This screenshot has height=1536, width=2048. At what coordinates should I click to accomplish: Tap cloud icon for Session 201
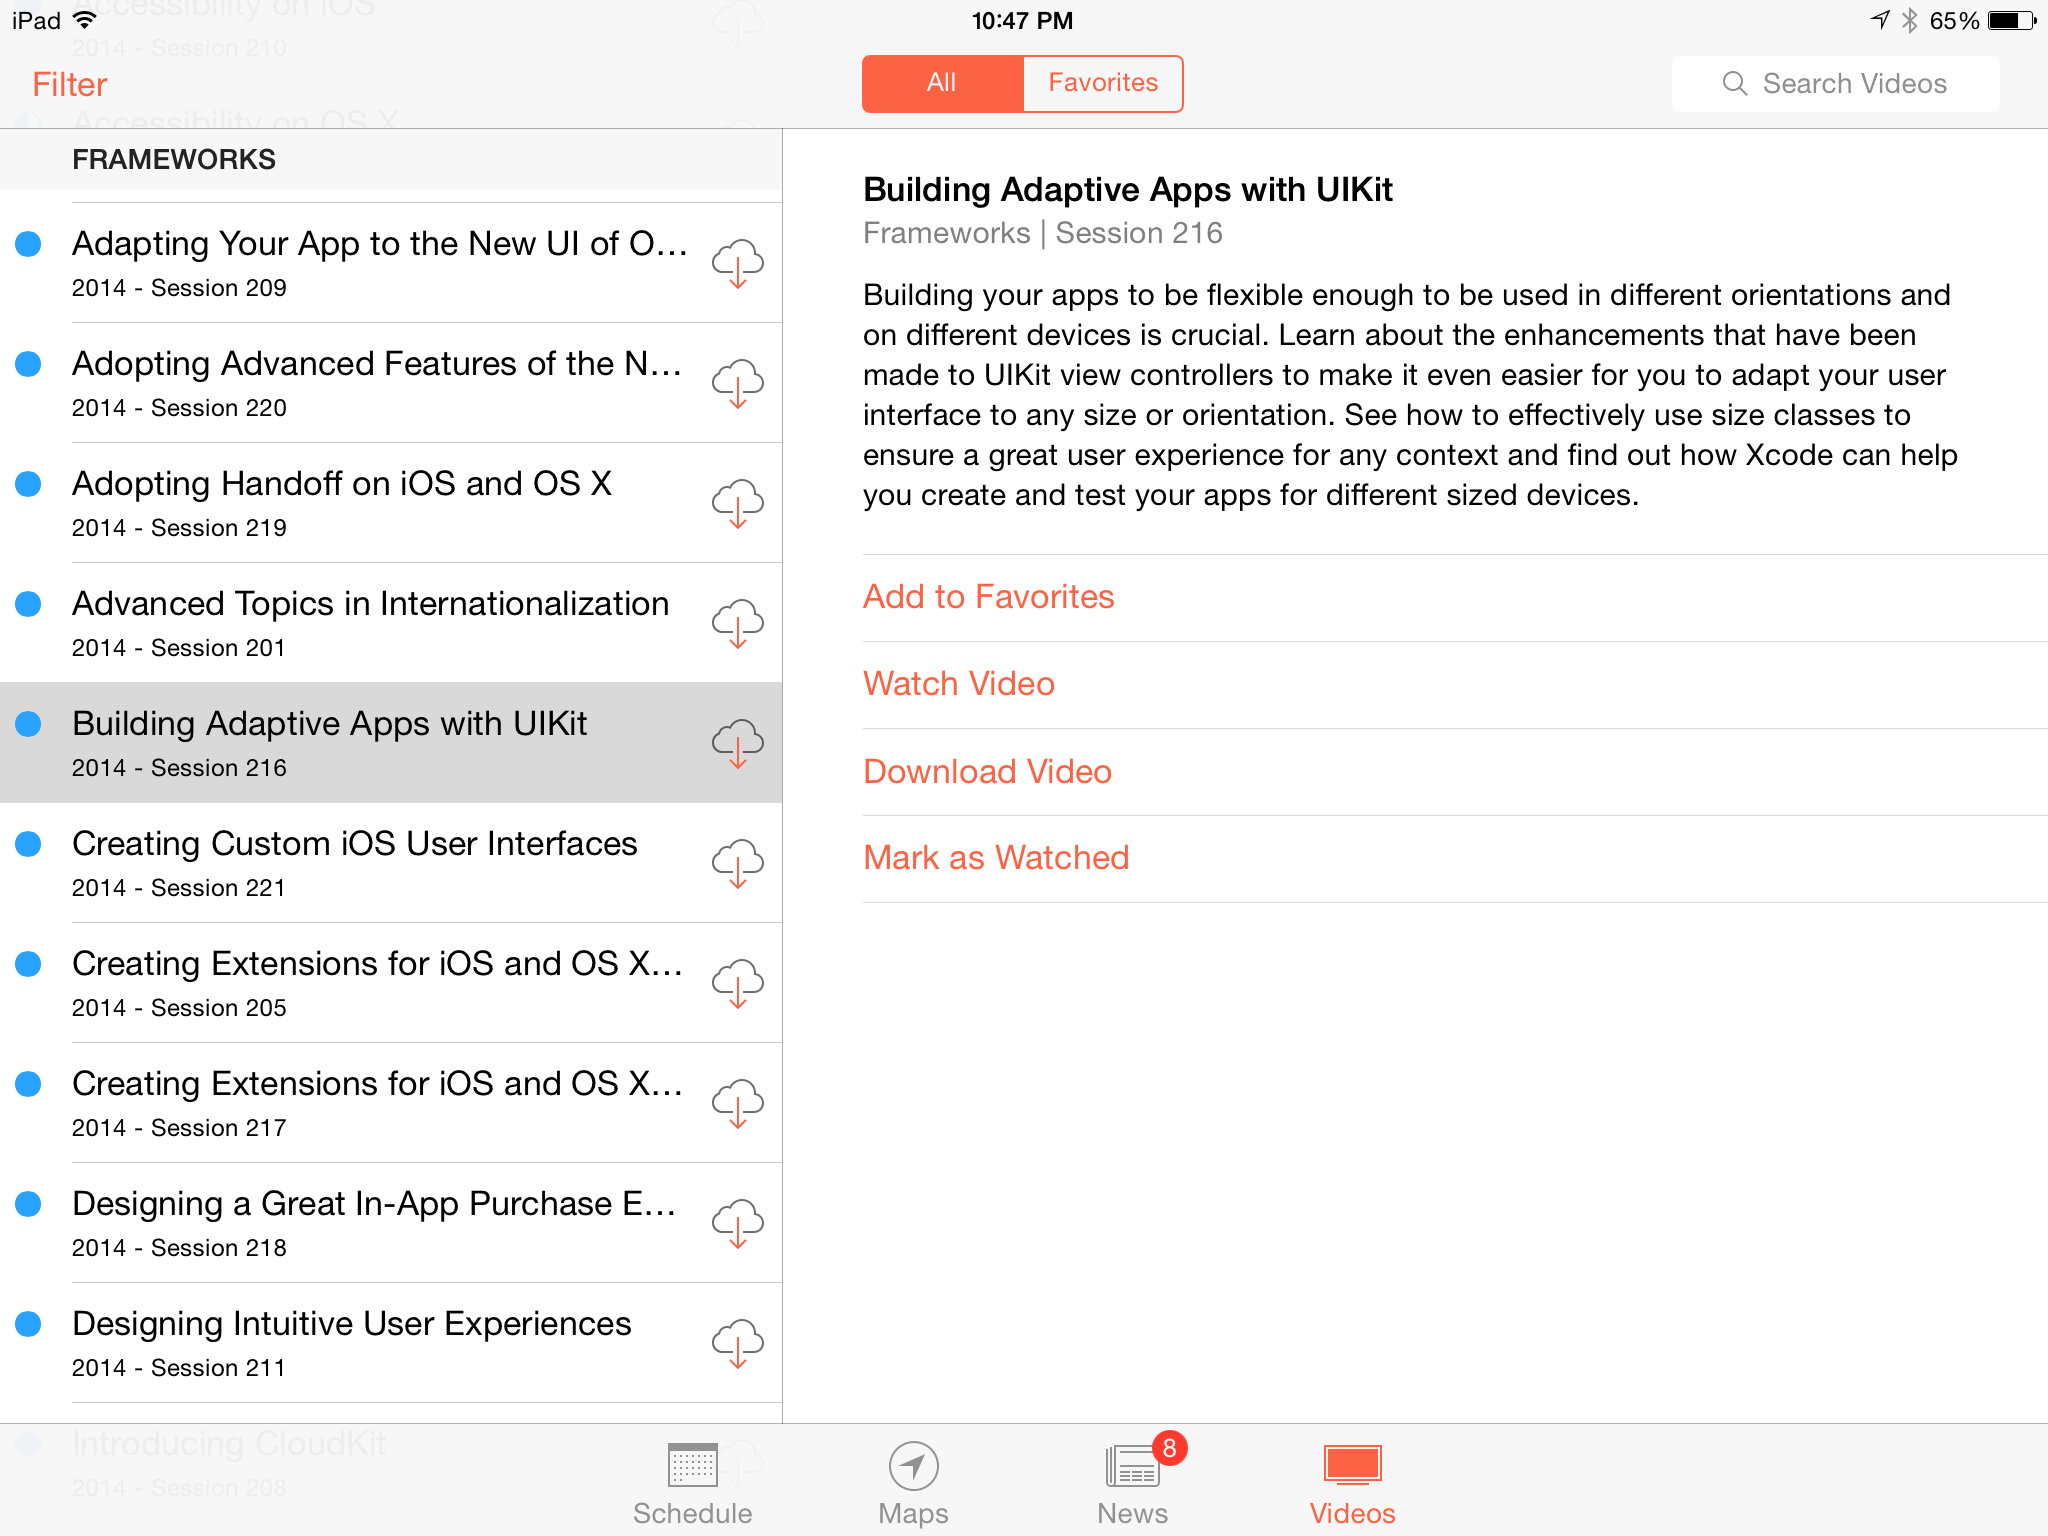pyautogui.click(x=738, y=623)
